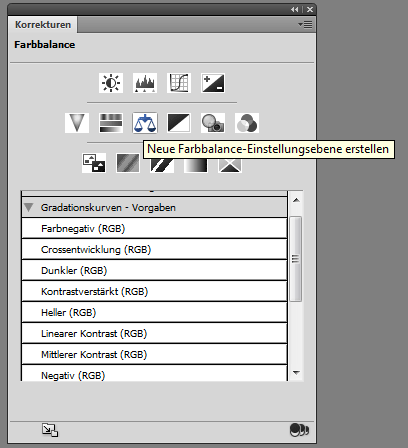Create an Exposure adjustment layer
The height and width of the screenshot is (448, 408).
[213, 83]
